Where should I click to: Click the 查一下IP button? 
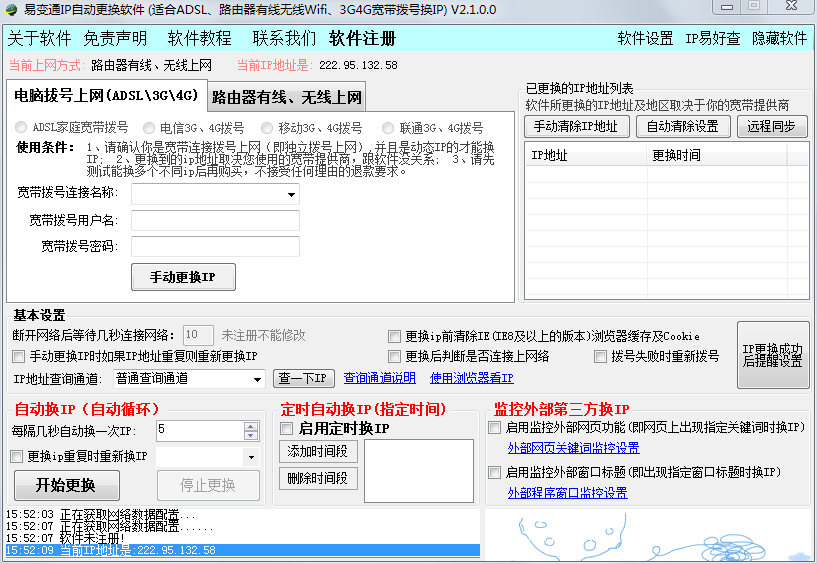pos(304,378)
